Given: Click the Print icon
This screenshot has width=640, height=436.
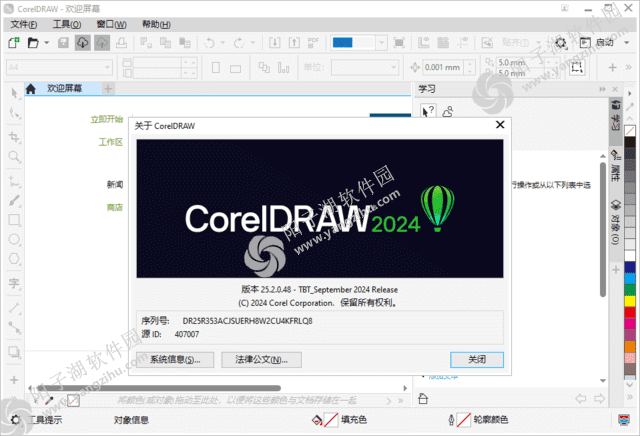Looking at the screenshot, I should 121,42.
